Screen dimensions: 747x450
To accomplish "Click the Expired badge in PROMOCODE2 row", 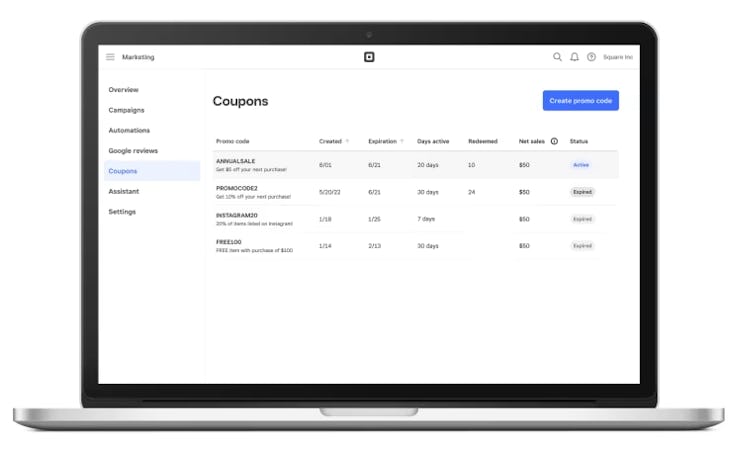I will coord(582,192).
